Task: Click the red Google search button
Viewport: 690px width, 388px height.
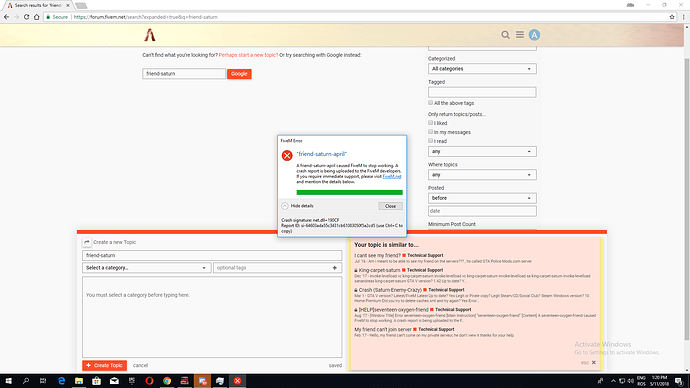Action: click(239, 74)
